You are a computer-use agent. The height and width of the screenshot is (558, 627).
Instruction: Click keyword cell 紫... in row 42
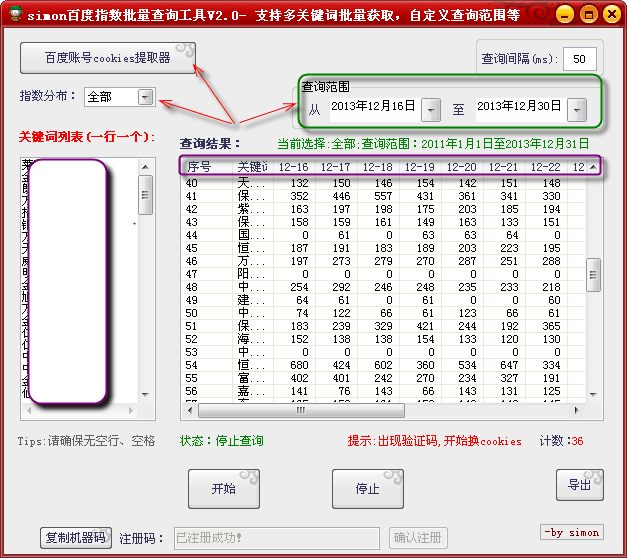pos(251,209)
